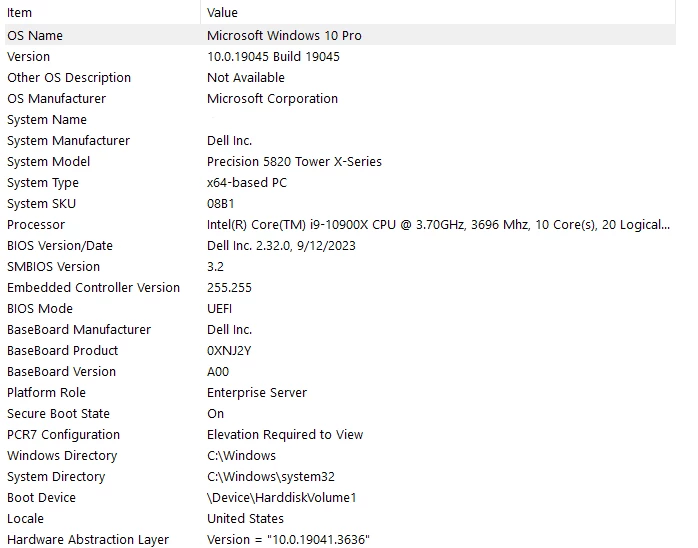Click Dell Inc. 2.32.0, 9/12/2023 value
Screen dimensions: 698x548
click(281, 245)
